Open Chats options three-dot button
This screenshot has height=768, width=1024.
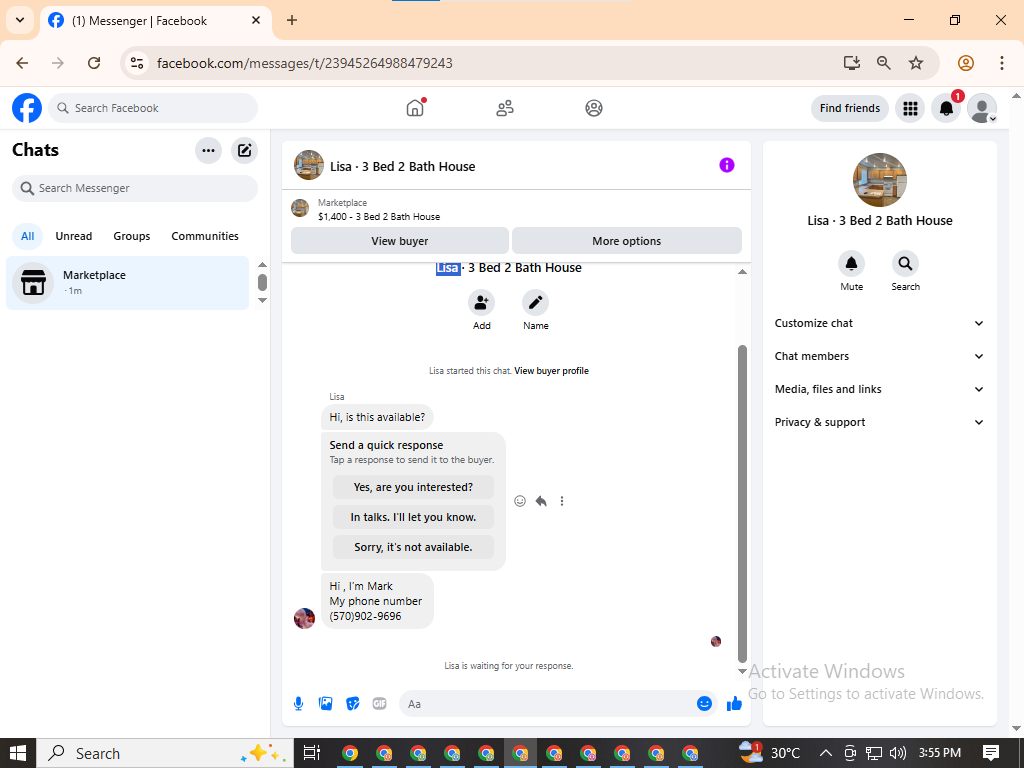coord(208,150)
